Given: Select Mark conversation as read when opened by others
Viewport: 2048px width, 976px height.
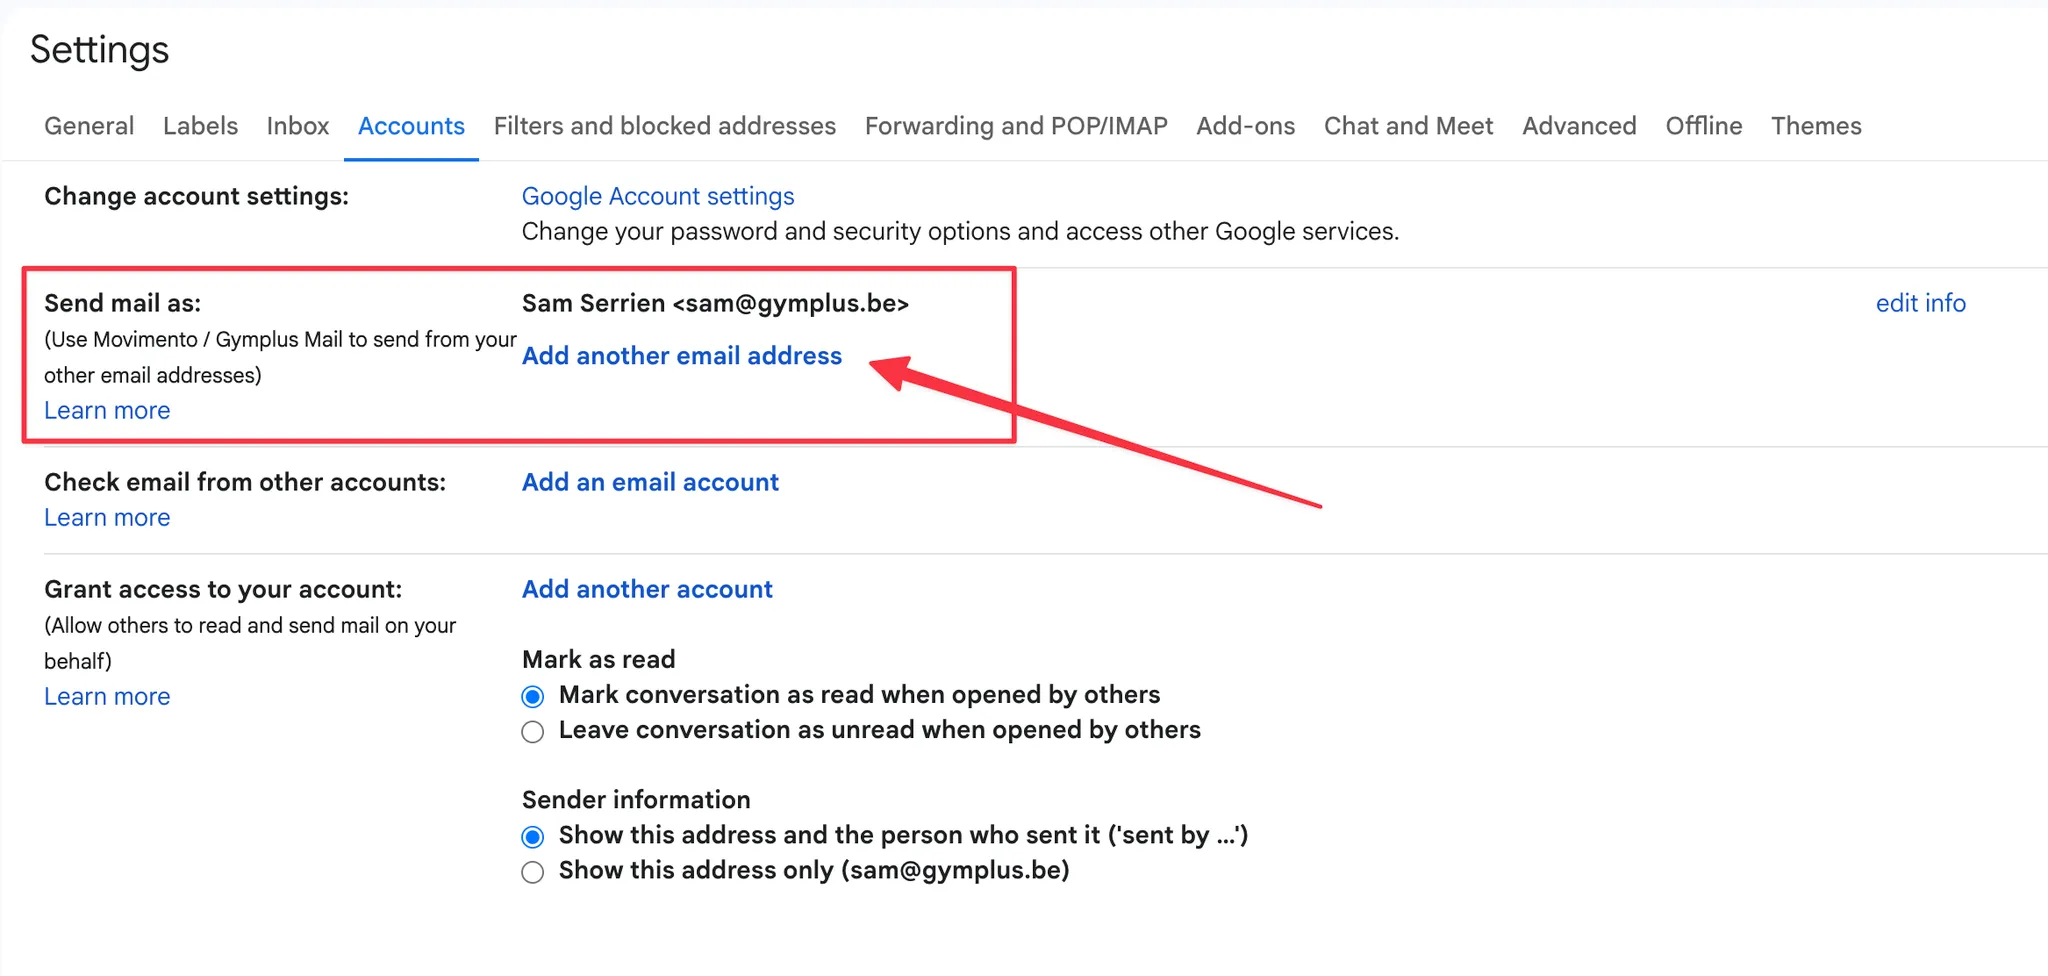Looking at the screenshot, I should click(533, 696).
